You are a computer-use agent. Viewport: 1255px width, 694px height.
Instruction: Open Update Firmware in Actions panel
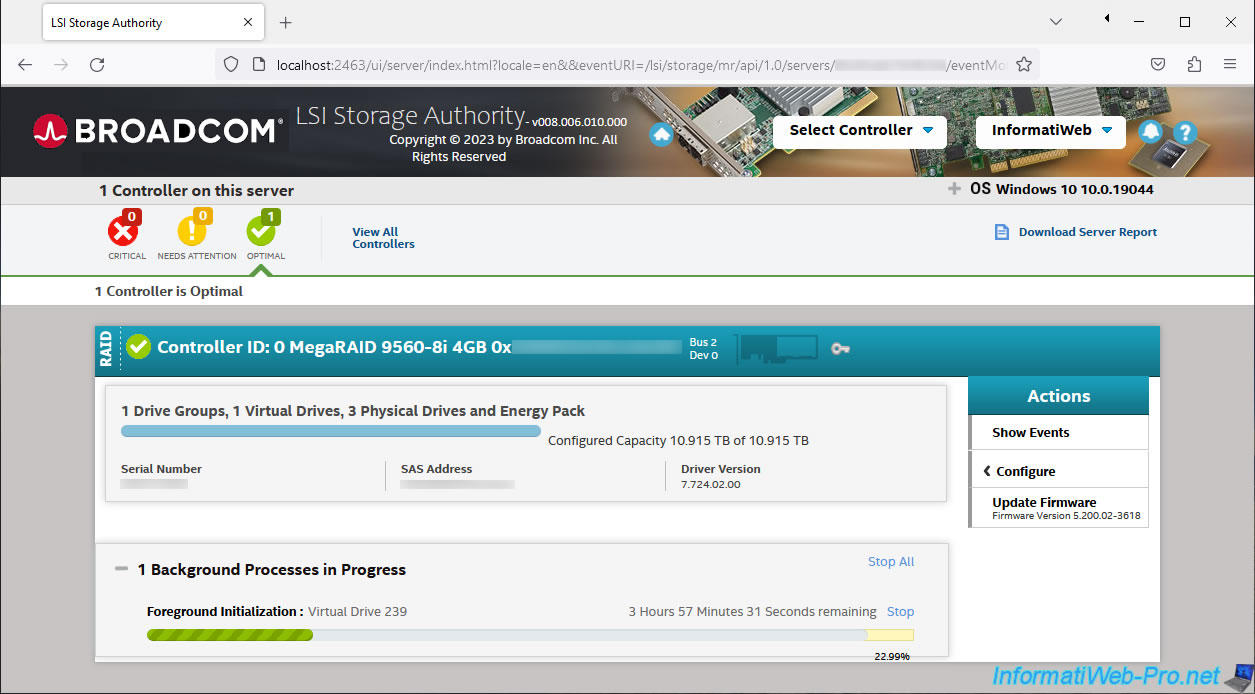point(1059,508)
